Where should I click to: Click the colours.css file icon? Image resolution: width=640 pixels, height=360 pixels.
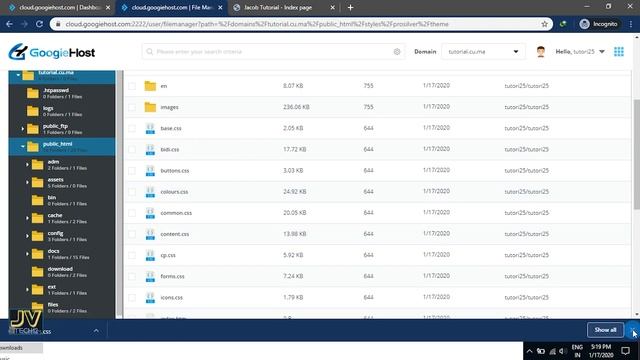(150, 192)
